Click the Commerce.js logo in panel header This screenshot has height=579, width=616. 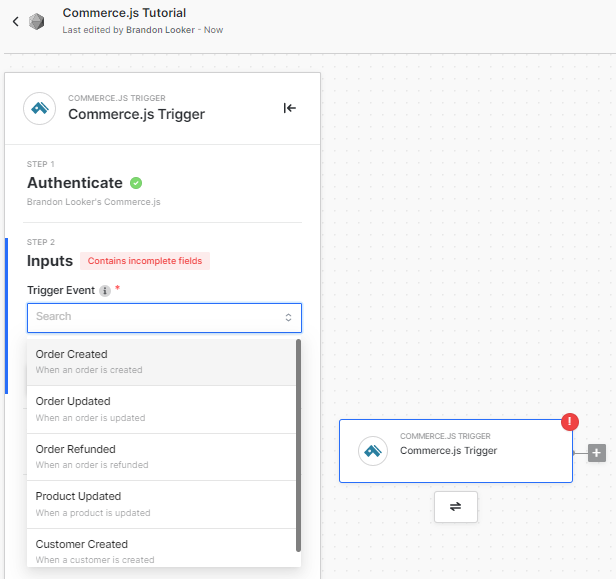tap(40, 108)
